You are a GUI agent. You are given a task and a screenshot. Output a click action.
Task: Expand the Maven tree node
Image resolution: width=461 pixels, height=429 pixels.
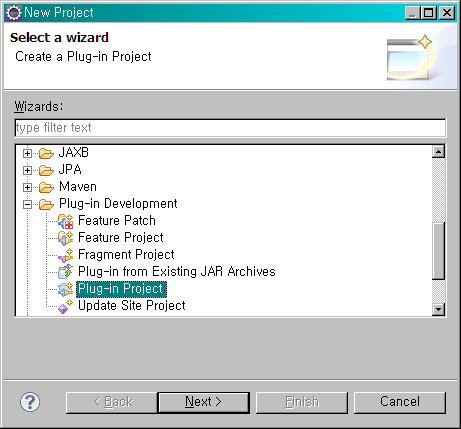point(27,187)
